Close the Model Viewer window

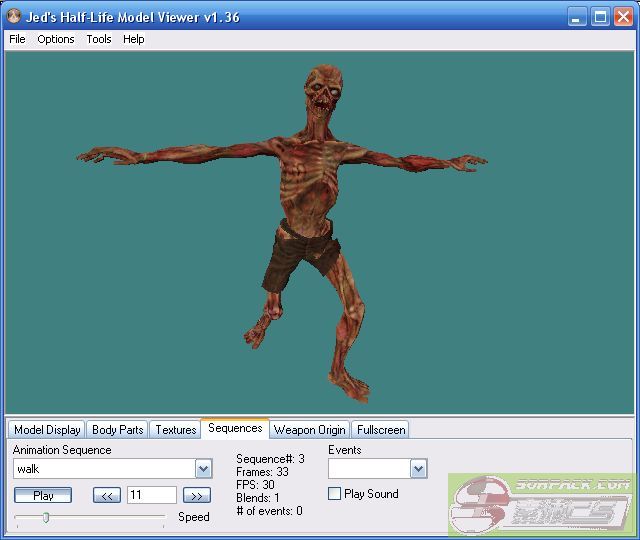pyautogui.click(x=623, y=17)
